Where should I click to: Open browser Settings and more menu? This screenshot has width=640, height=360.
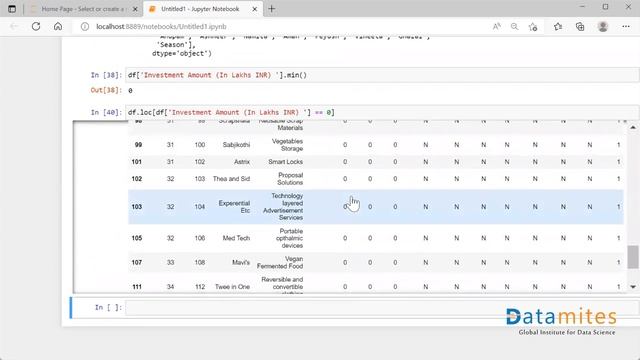click(626, 27)
